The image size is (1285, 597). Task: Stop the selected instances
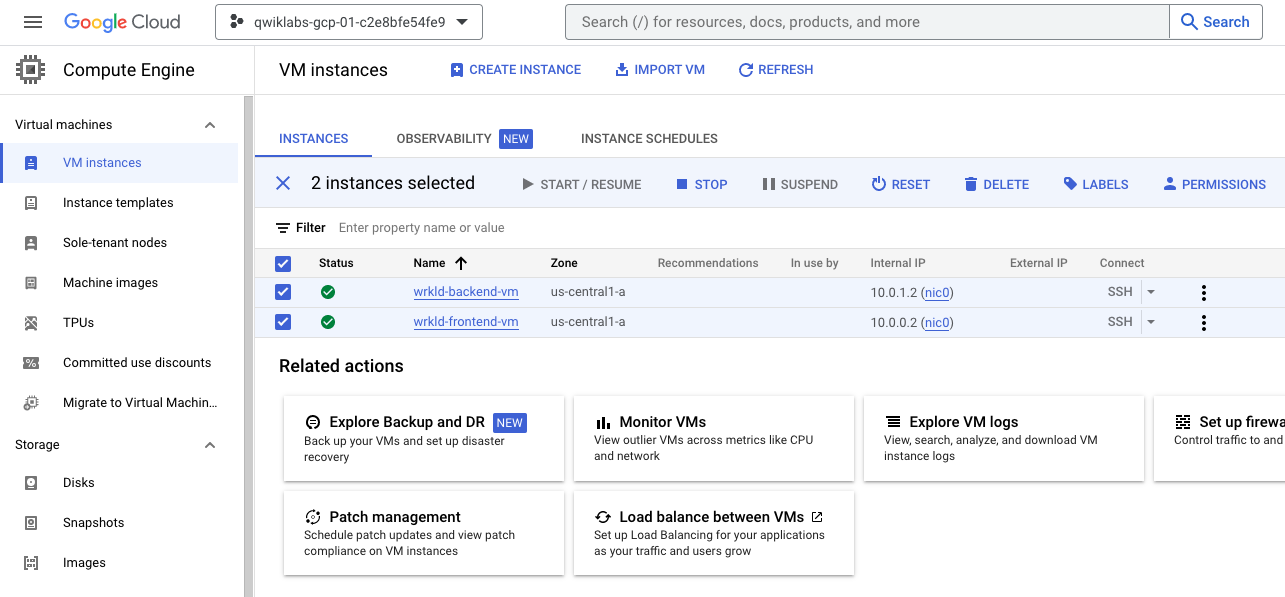(x=701, y=184)
